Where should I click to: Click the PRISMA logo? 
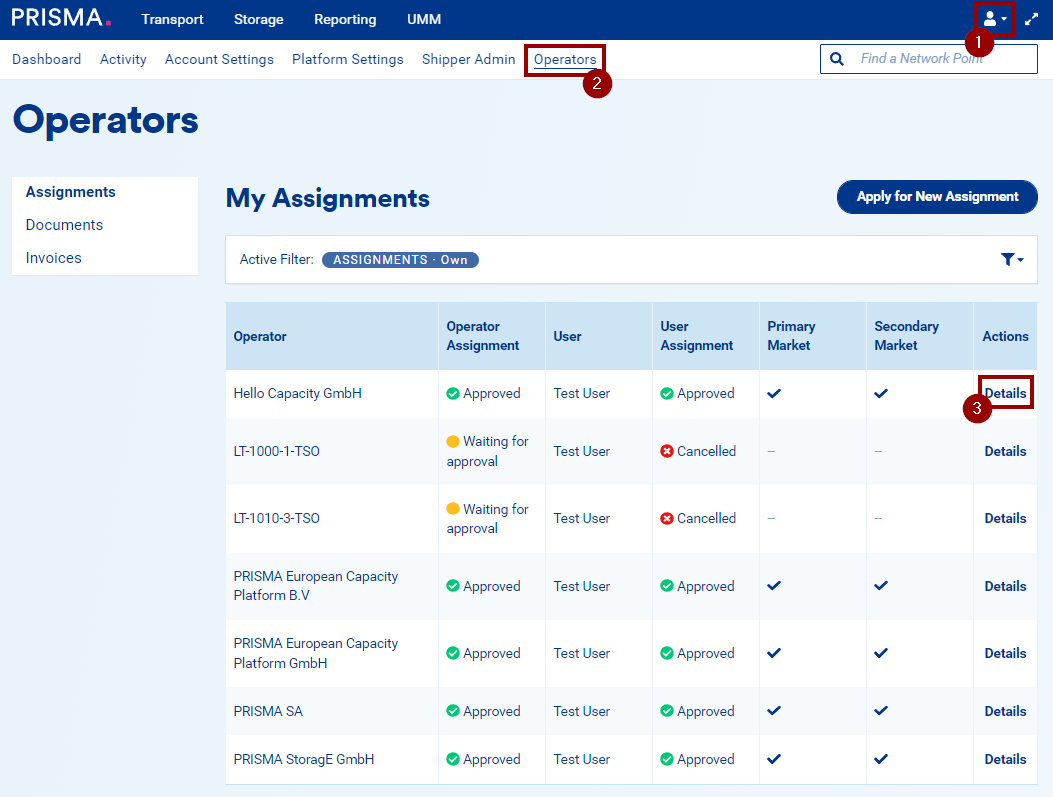61,18
